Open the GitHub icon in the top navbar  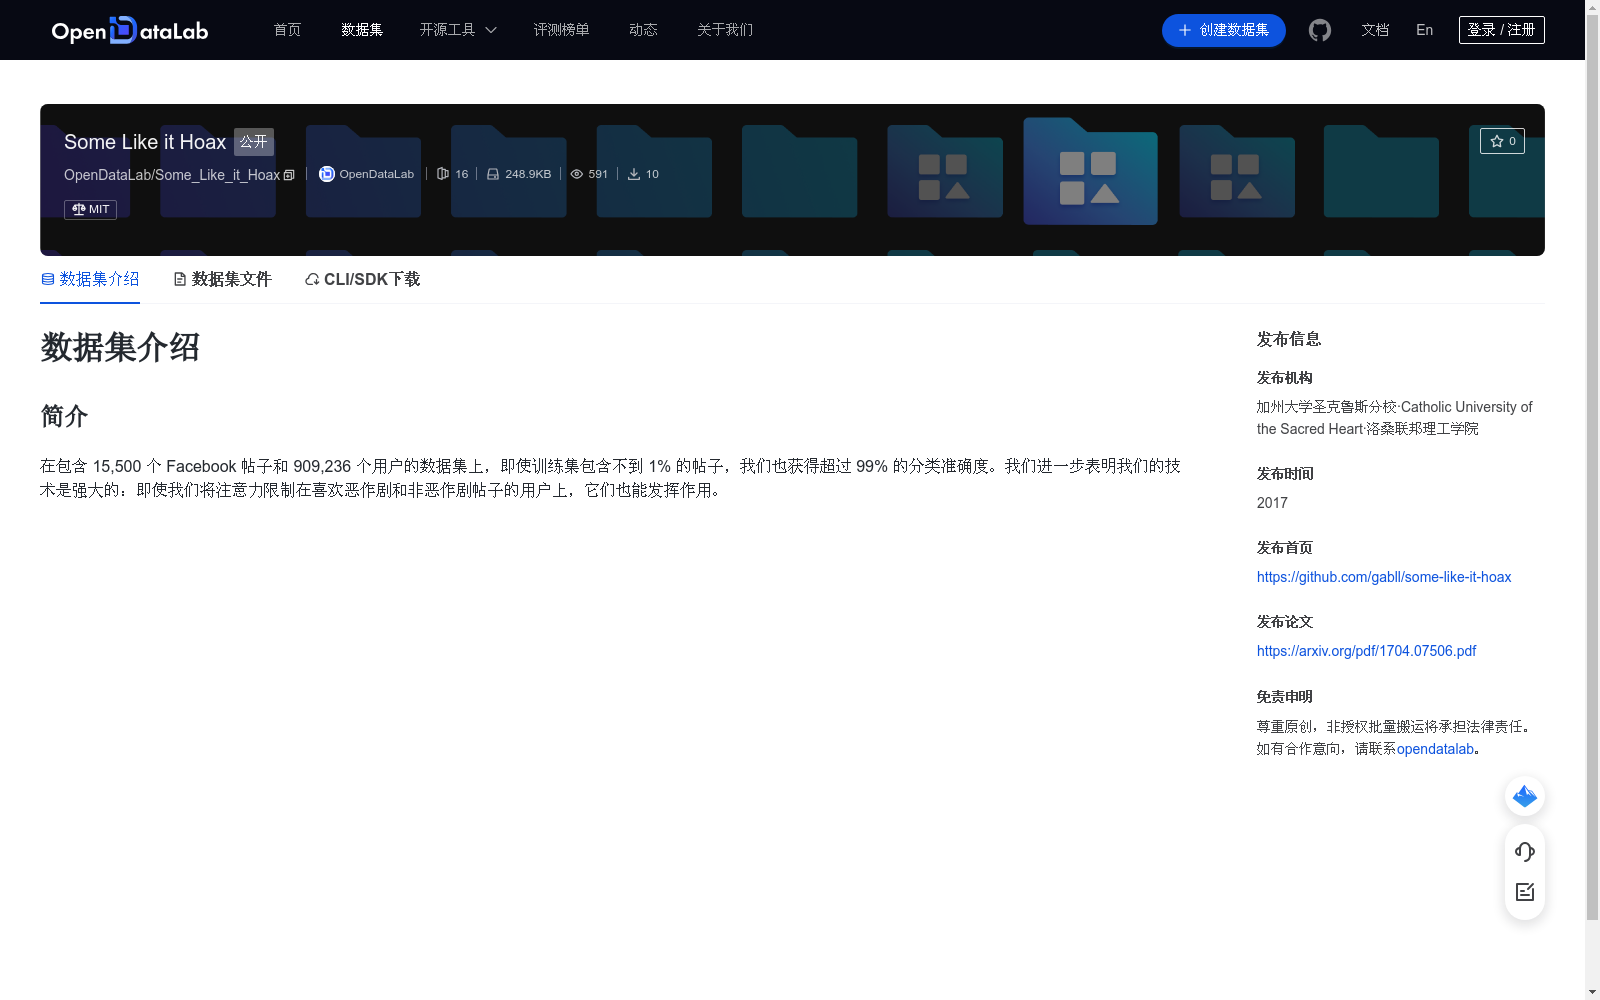coord(1319,30)
